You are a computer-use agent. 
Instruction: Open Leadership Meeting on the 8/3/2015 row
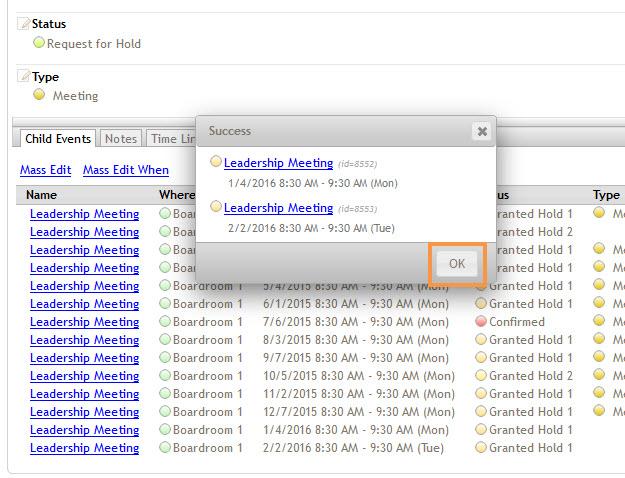(x=85, y=340)
